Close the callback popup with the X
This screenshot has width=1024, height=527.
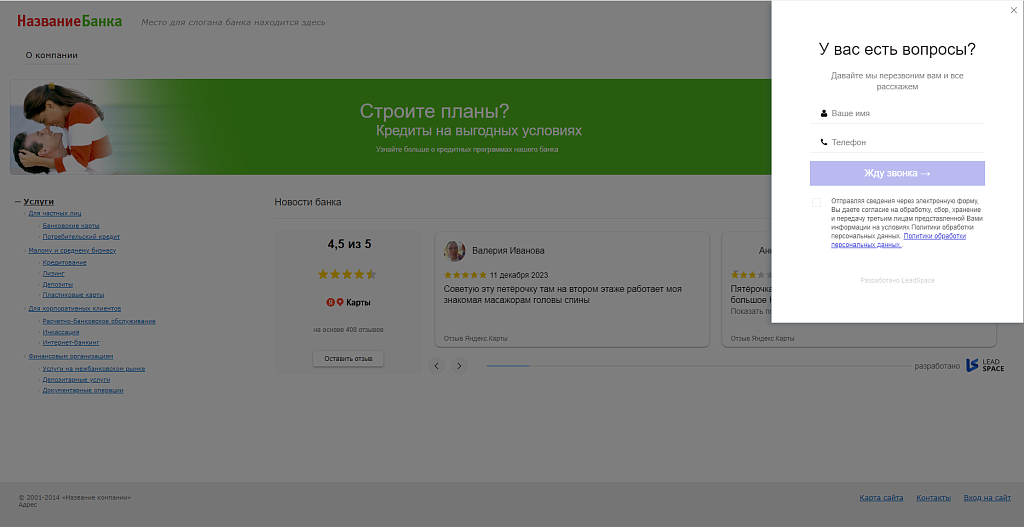(1013, 10)
